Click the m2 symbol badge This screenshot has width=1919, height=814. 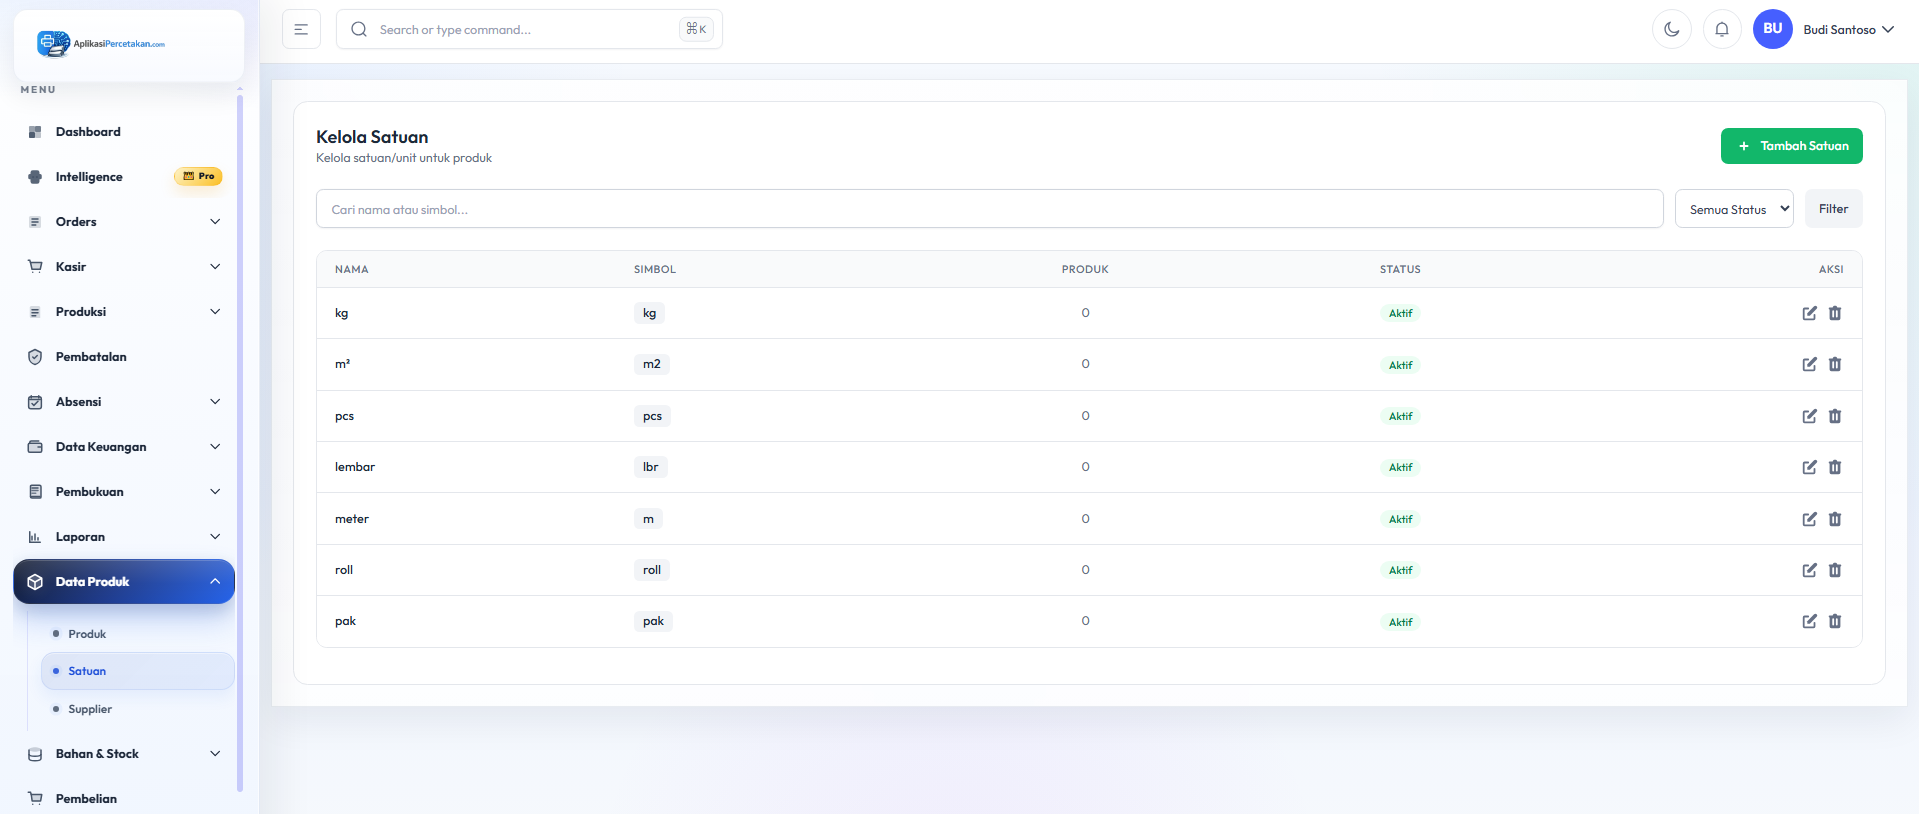(651, 364)
